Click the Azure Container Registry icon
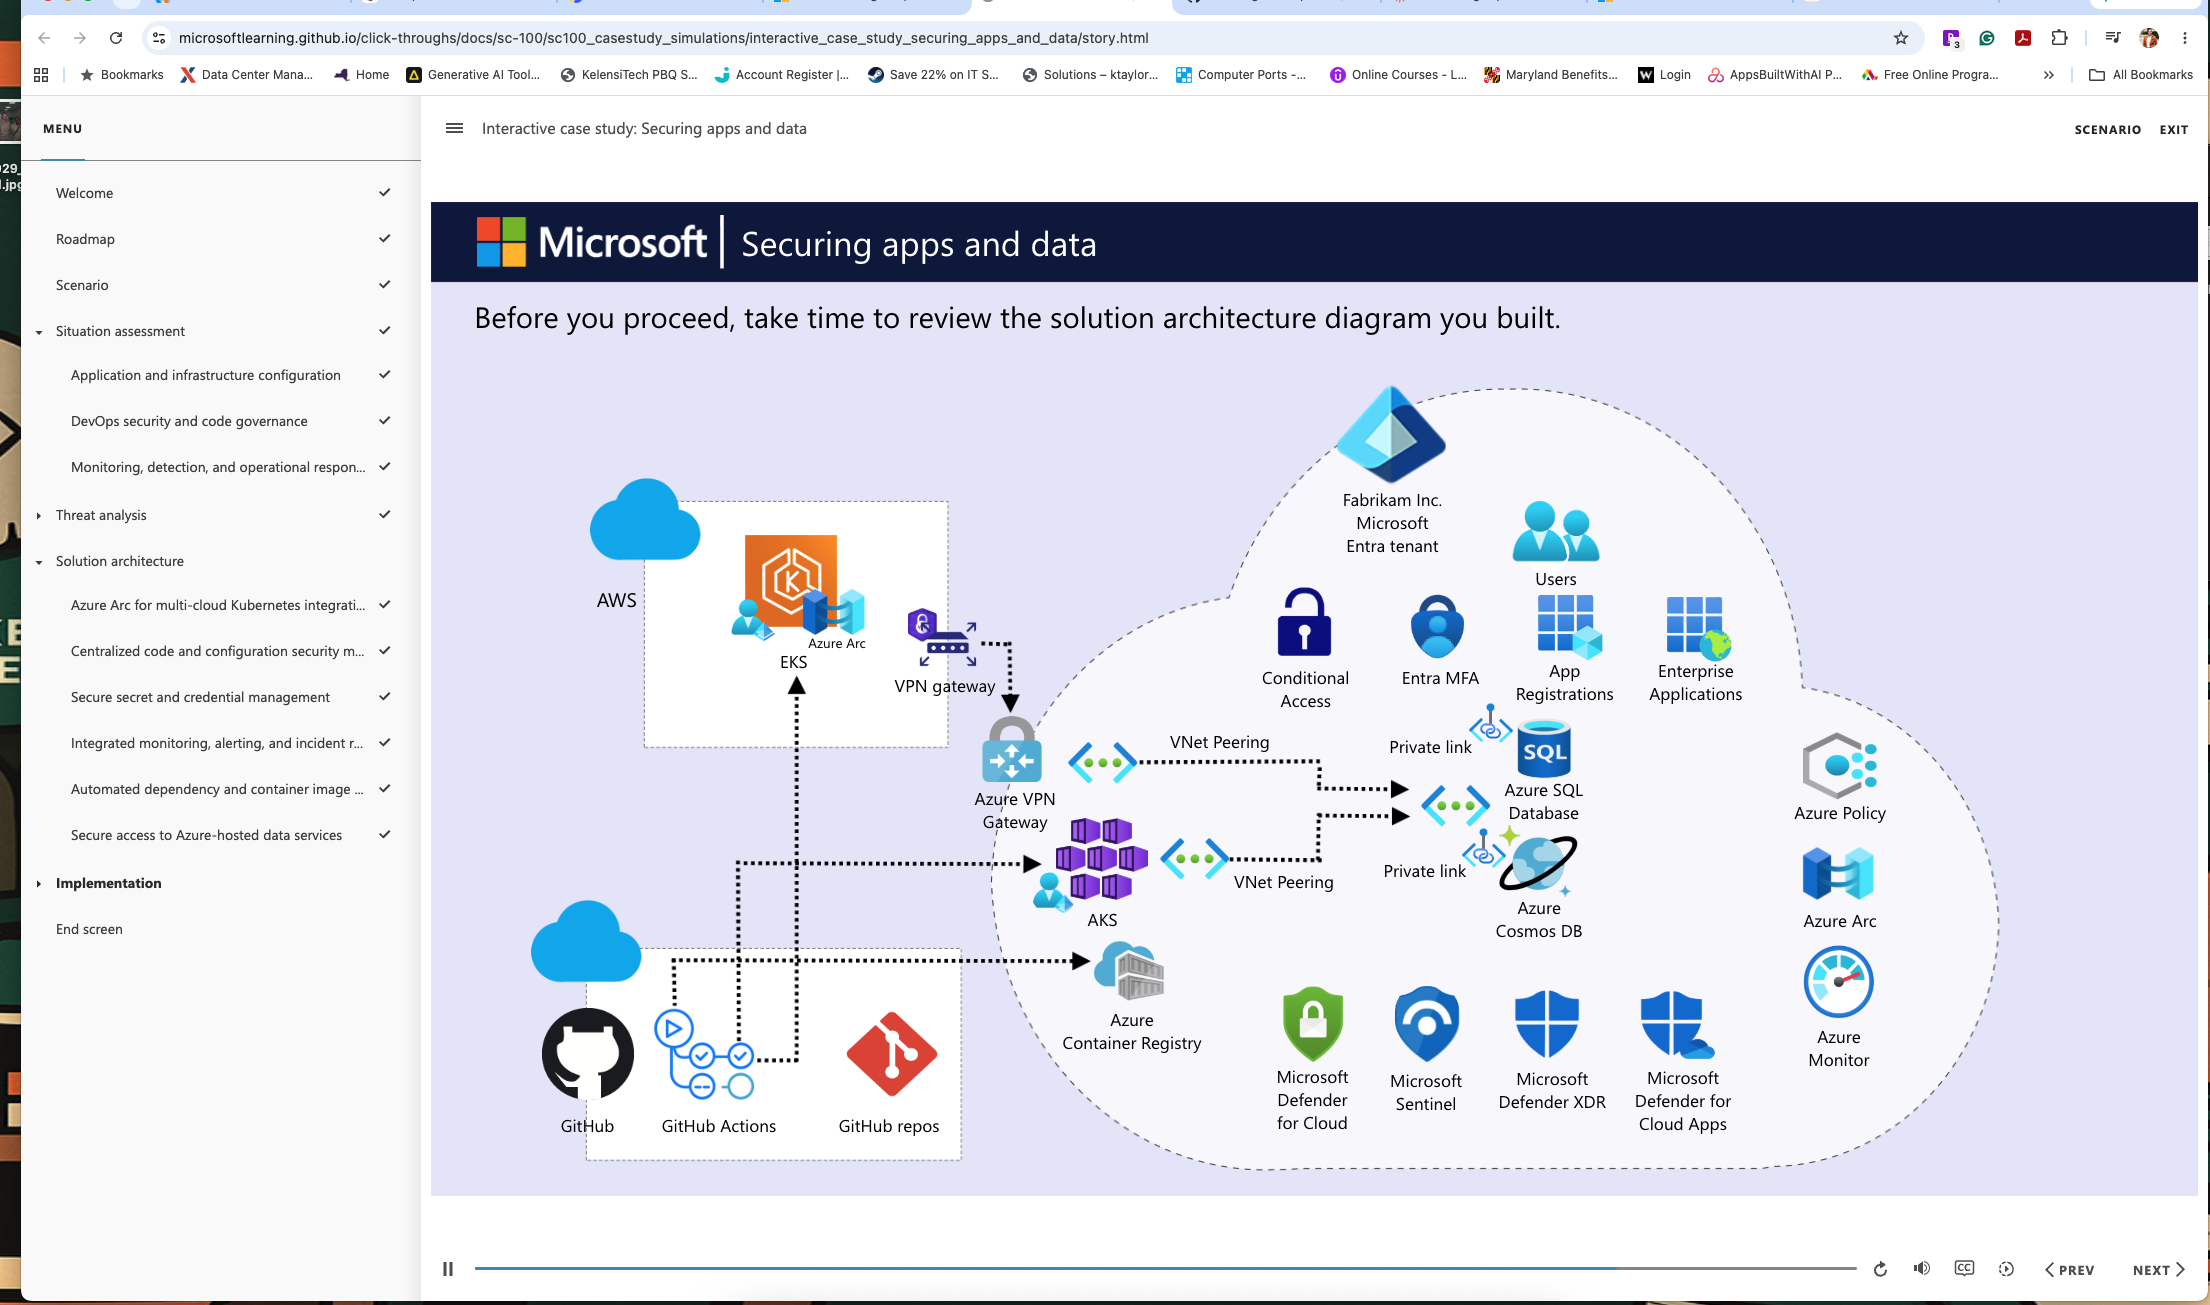Image resolution: width=2210 pixels, height=1305 pixels. [1130, 970]
